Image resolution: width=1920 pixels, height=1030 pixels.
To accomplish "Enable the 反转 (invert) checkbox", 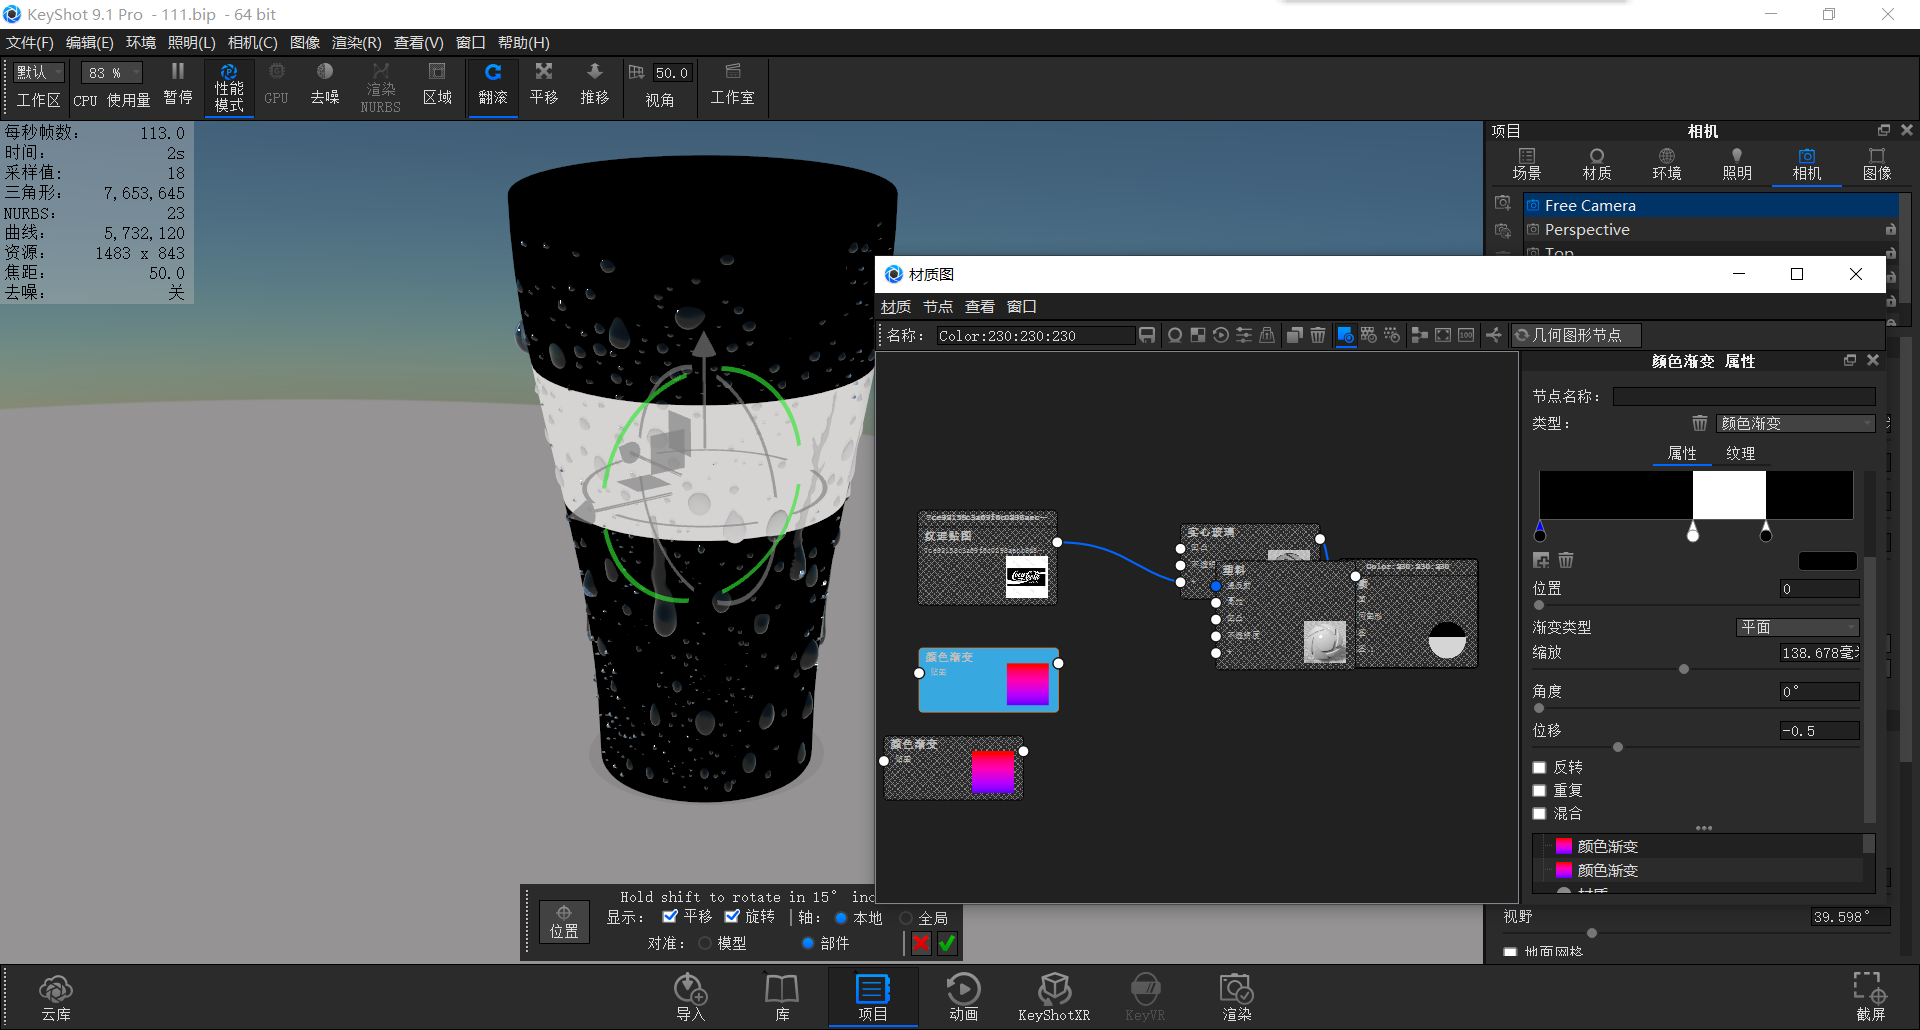I will (1540, 767).
